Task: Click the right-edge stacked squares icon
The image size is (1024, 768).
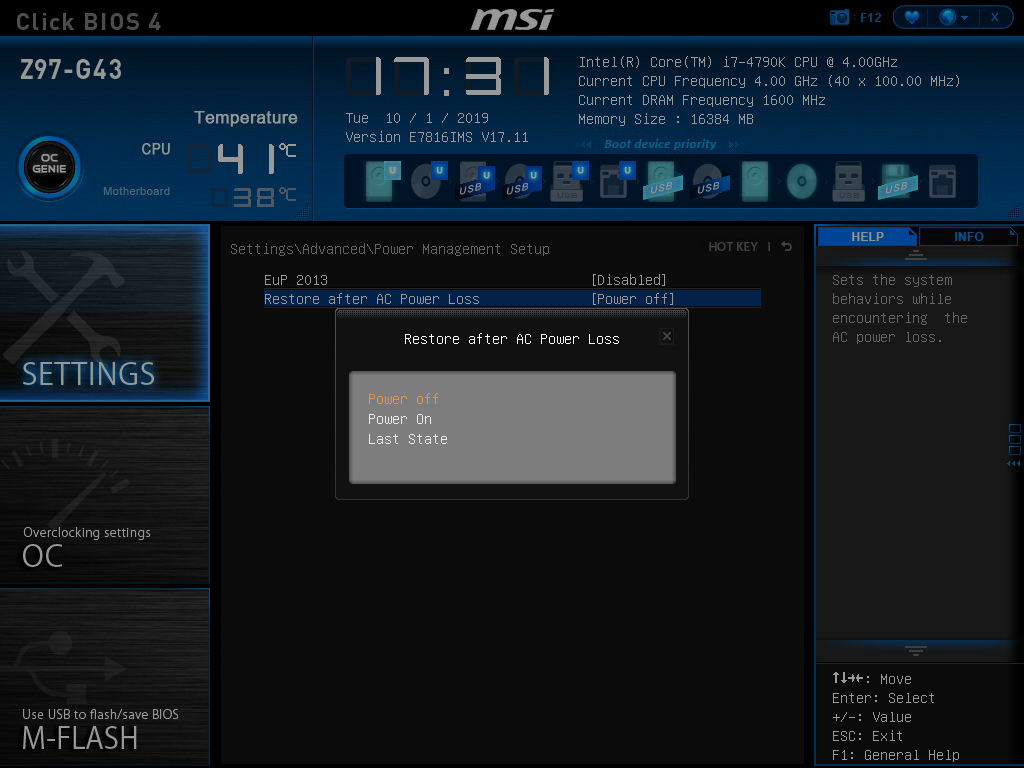Action: click(1014, 440)
